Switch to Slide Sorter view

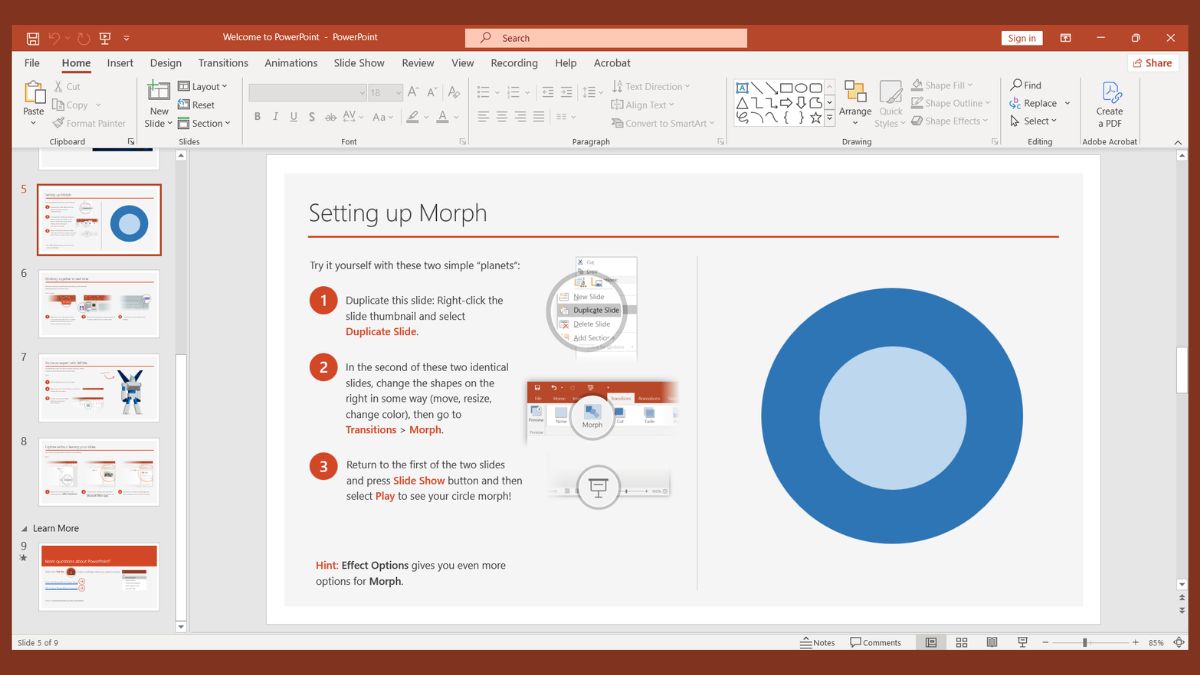coord(961,642)
